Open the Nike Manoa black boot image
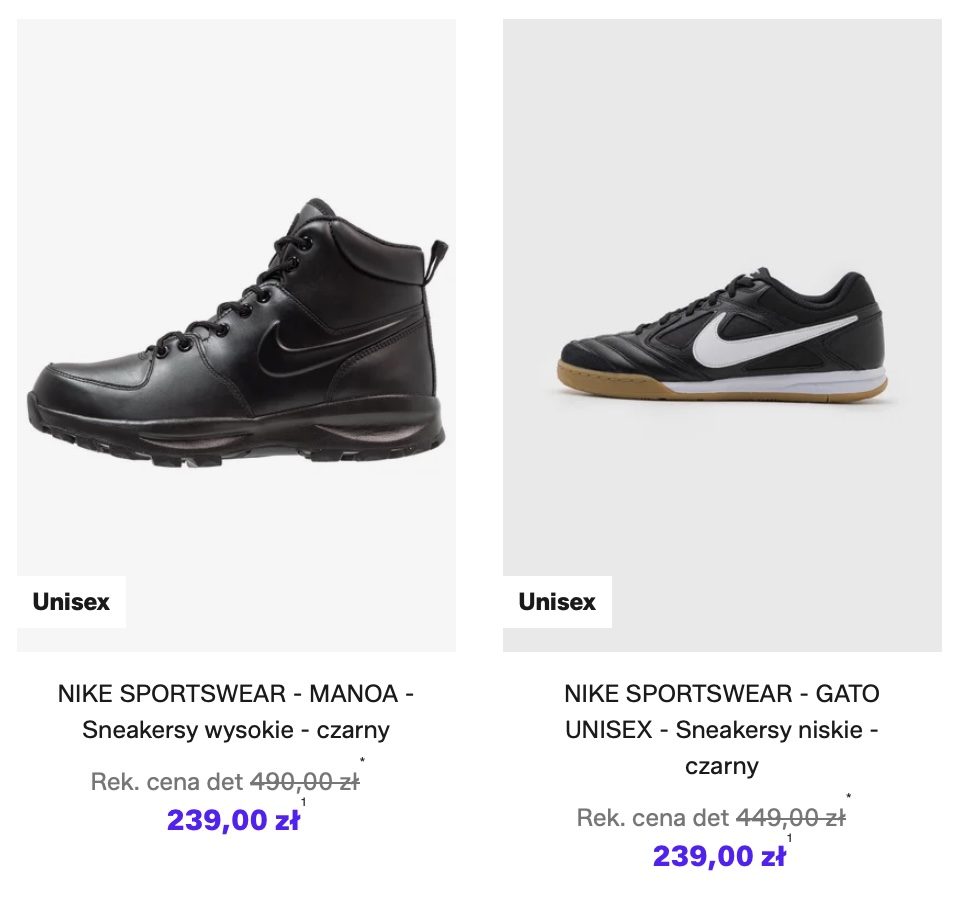Viewport: 960px width, 902px height. 236,340
